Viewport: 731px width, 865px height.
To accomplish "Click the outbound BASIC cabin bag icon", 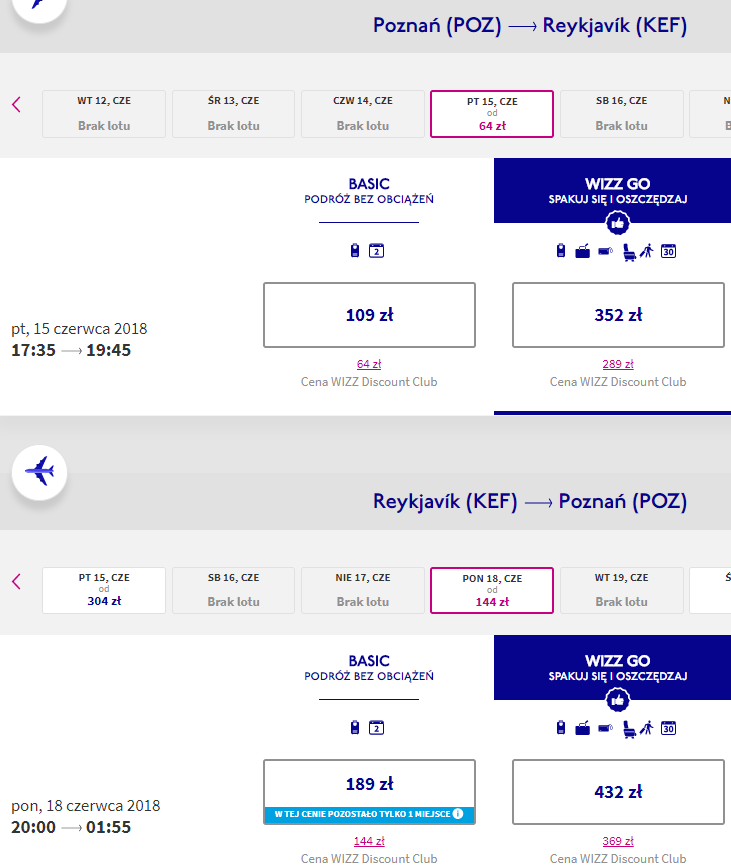I will [x=355, y=250].
